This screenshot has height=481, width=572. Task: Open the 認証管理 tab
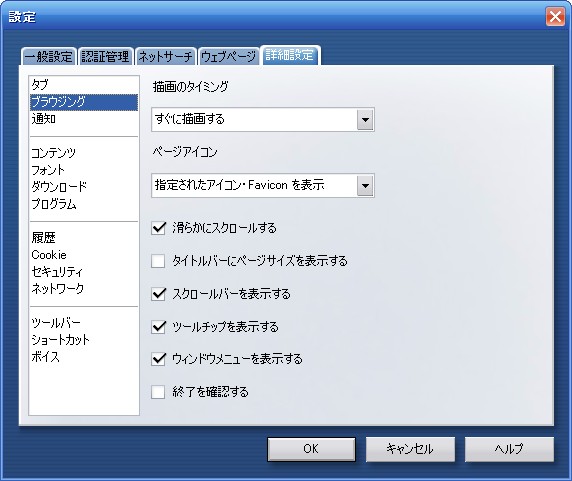(105, 57)
